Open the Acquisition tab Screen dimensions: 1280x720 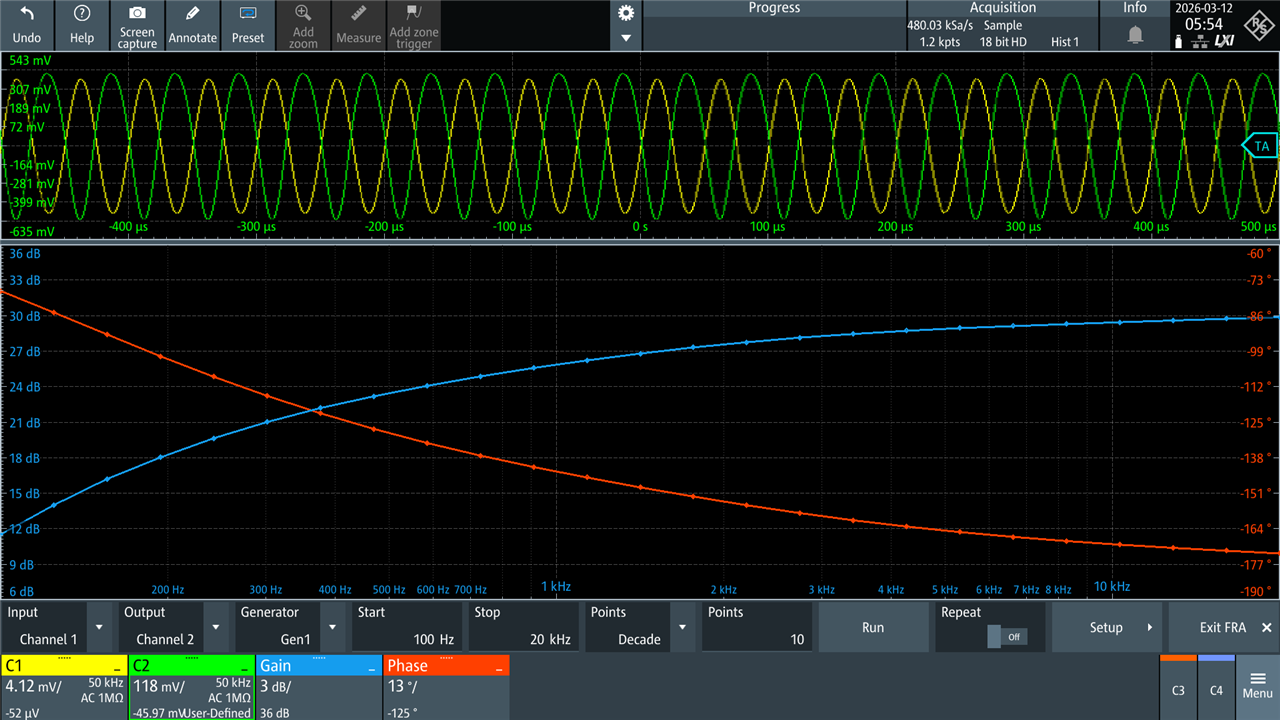[x=1002, y=8]
